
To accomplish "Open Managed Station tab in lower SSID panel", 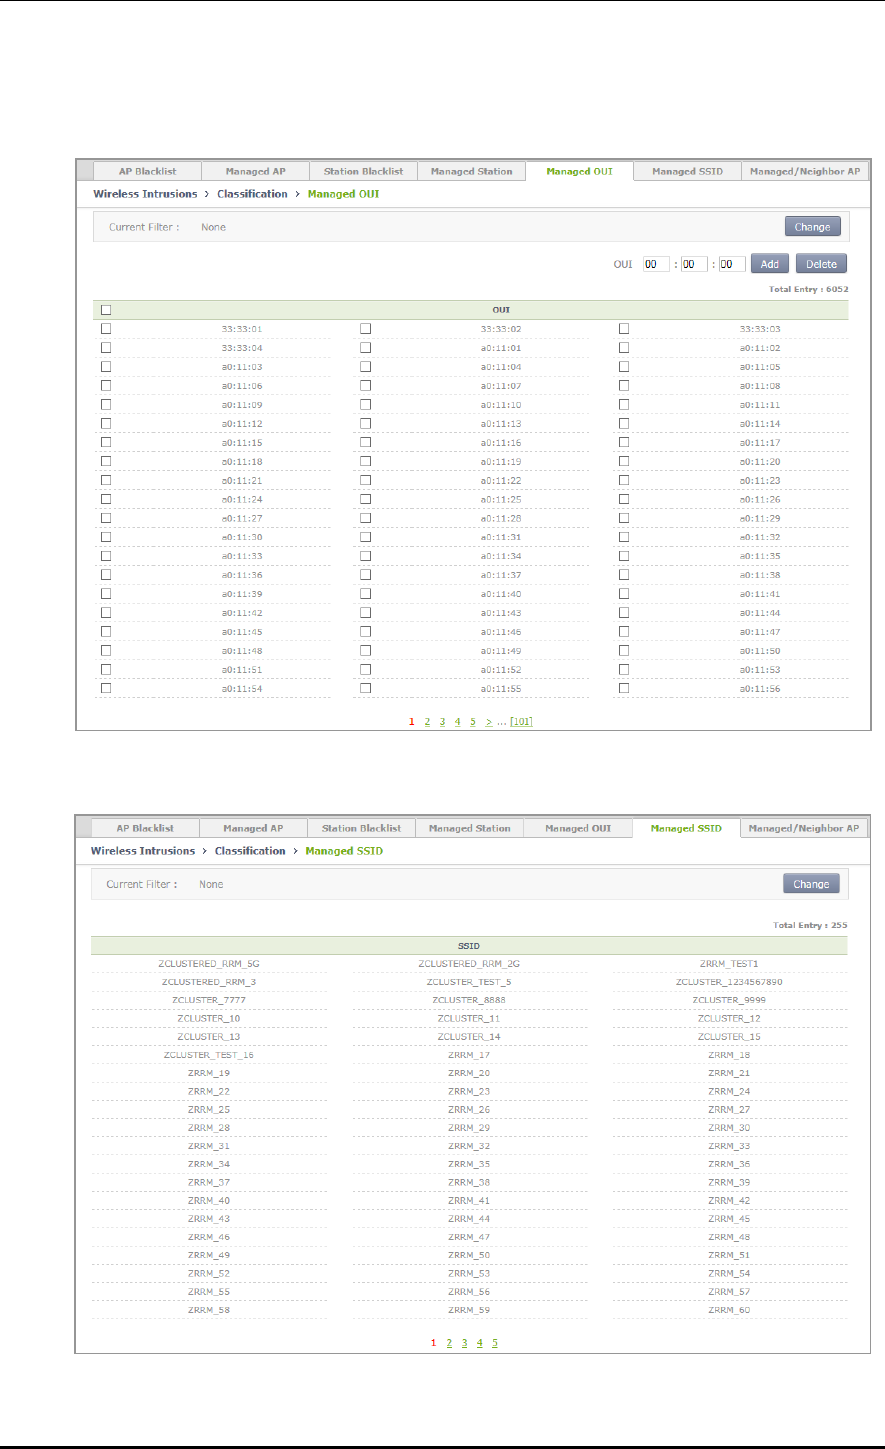I will click(x=469, y=828).
